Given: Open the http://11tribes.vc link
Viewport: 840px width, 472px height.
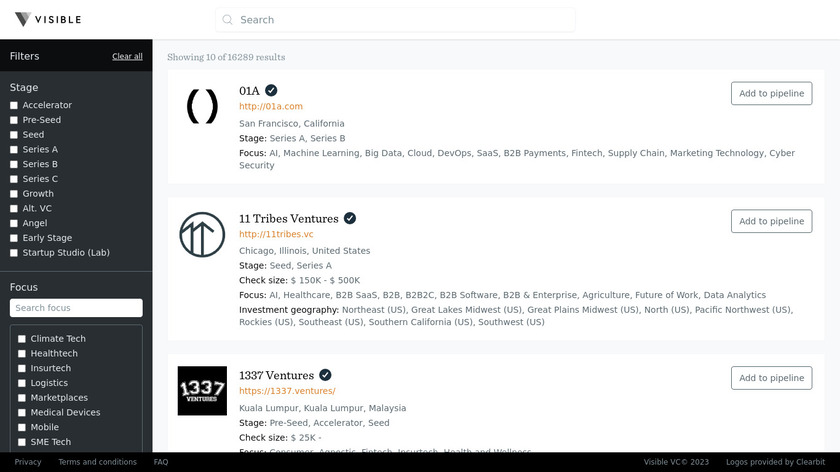Looking at the screenshot, I should tap(276, 234).
